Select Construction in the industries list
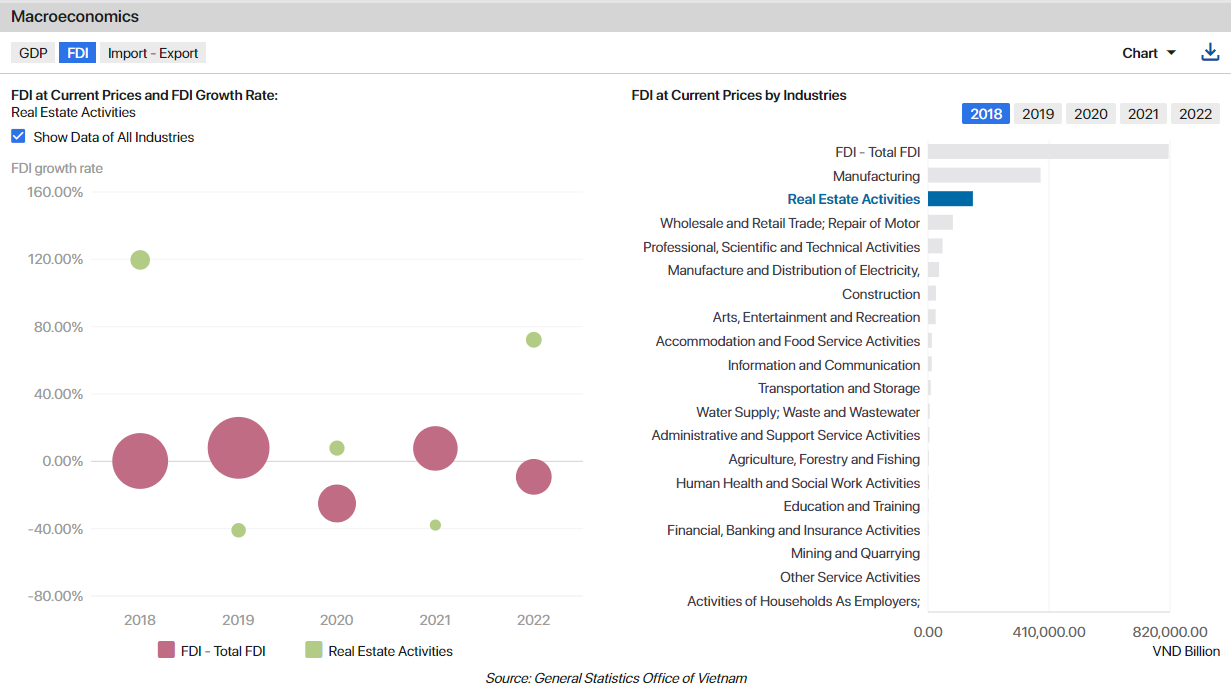Viewport: 1231px width, 689px height. point(880,294)
